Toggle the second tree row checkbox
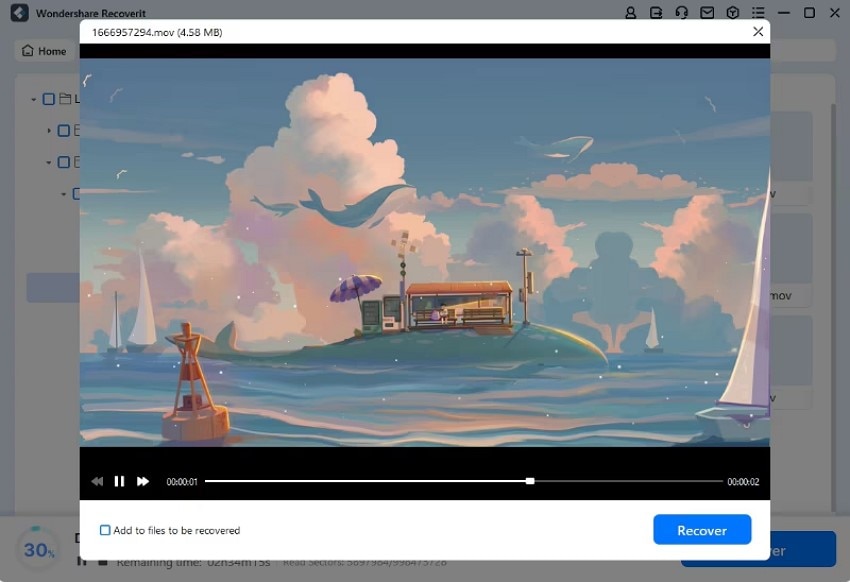 pos(63,131)
